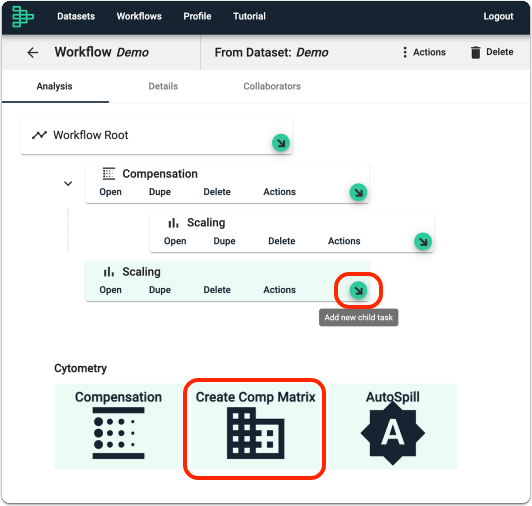Delete the Compensation task
The width and height of the screenshot is (532, 506).
point(217,192)
